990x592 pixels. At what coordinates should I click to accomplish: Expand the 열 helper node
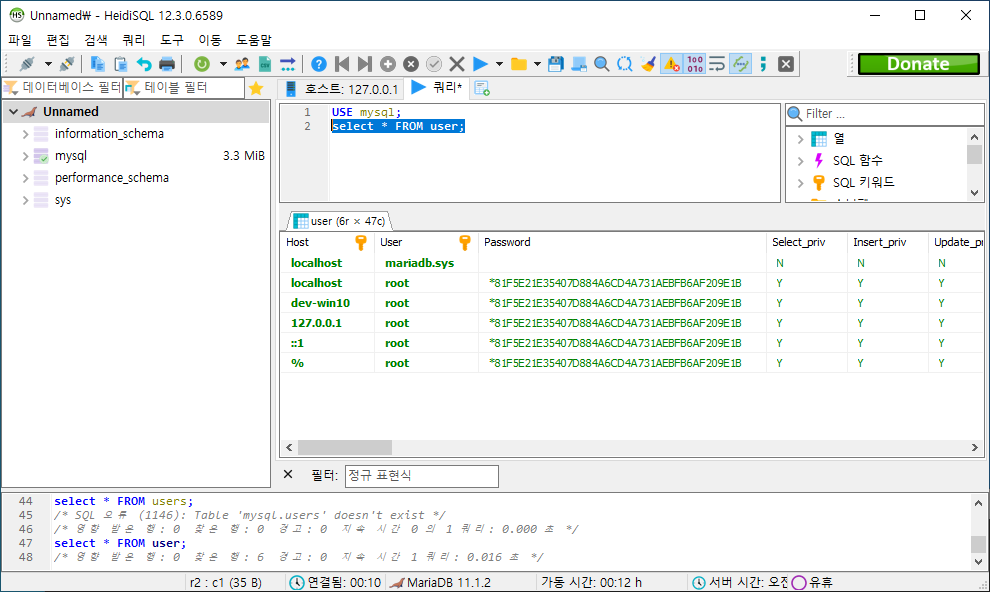click(x=801, y=139)
